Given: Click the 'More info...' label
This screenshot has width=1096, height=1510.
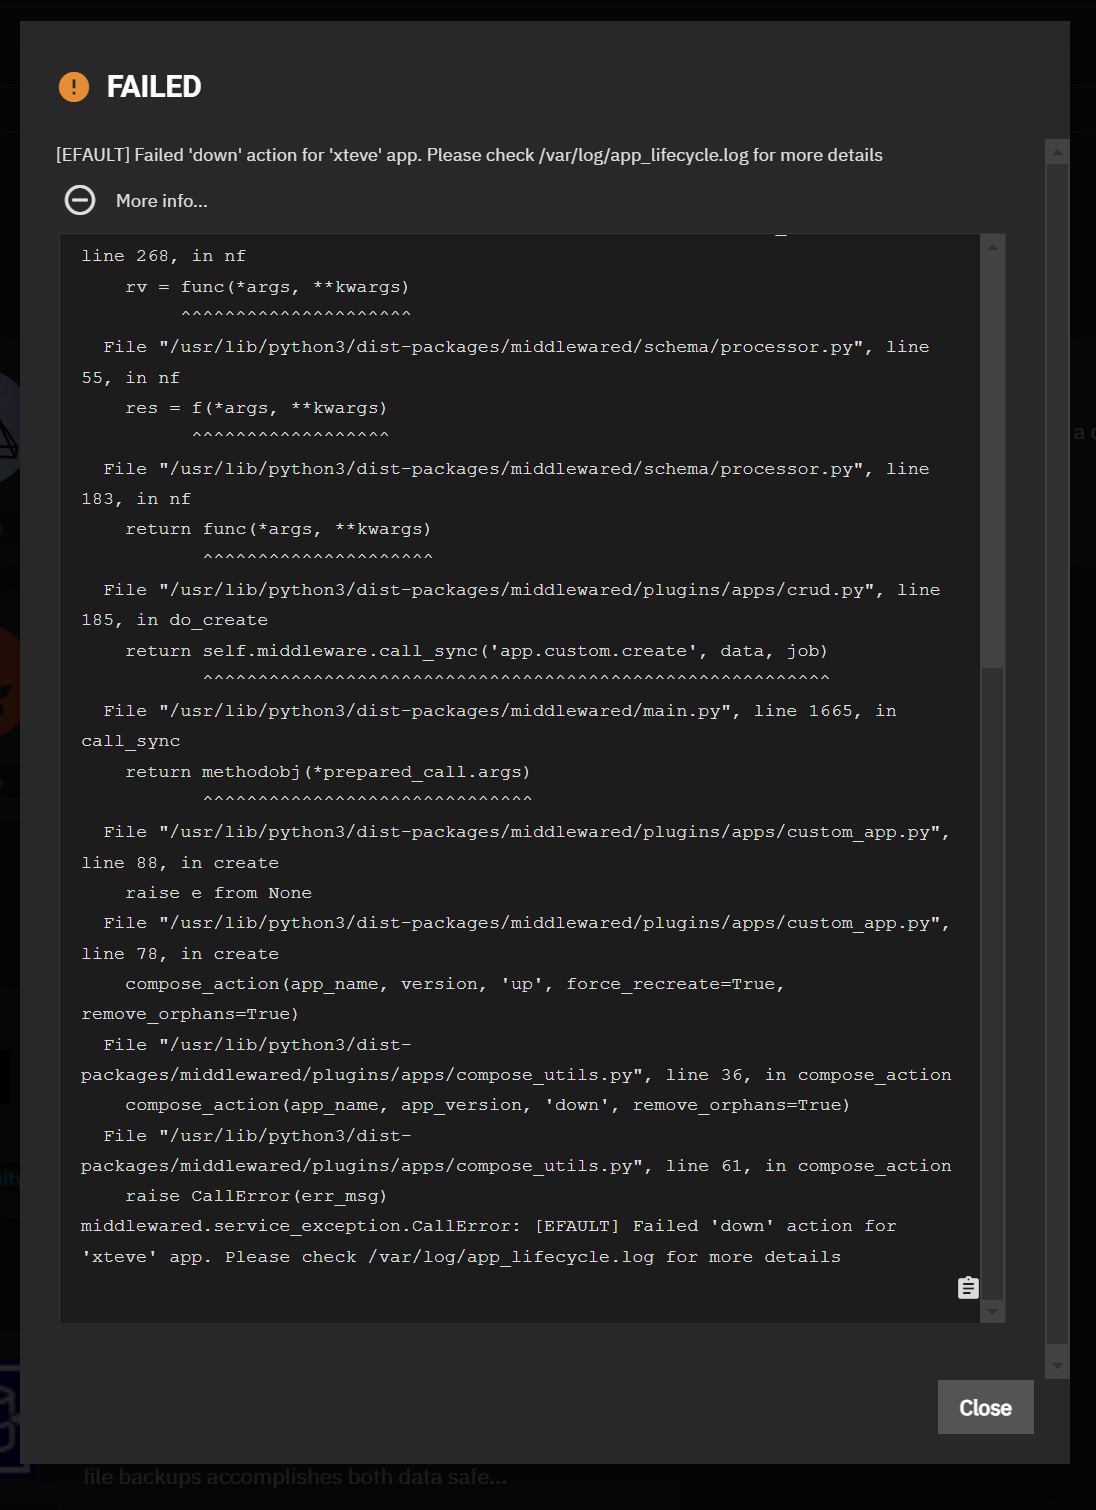Looking at the screenshot, I should [162, 201].
